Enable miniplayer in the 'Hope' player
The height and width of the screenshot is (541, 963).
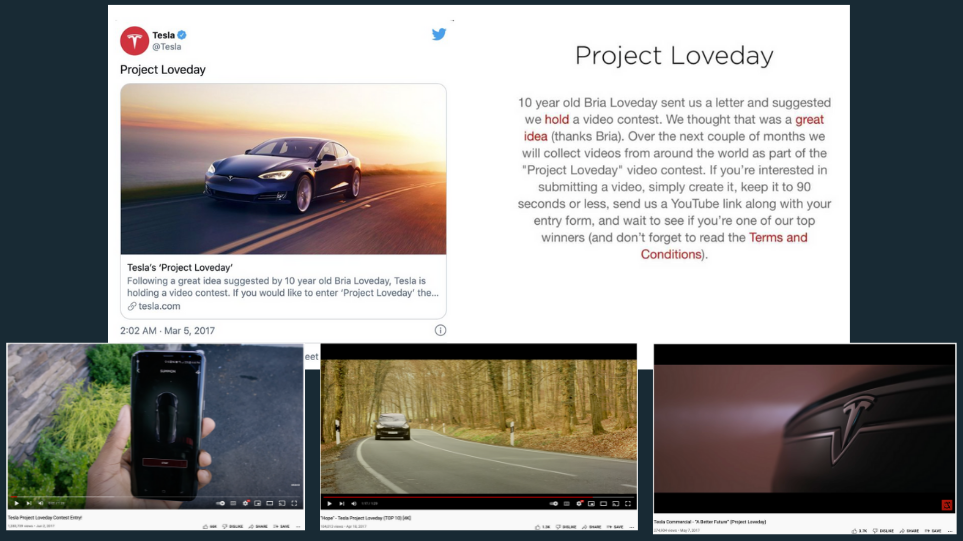[x=591, y=504]
